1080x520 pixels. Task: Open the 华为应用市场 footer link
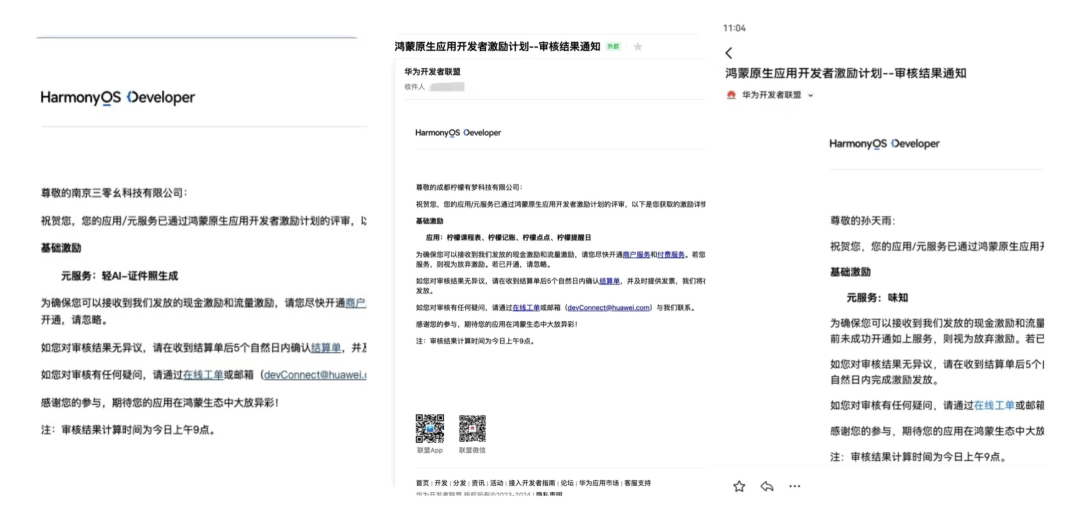599,483
